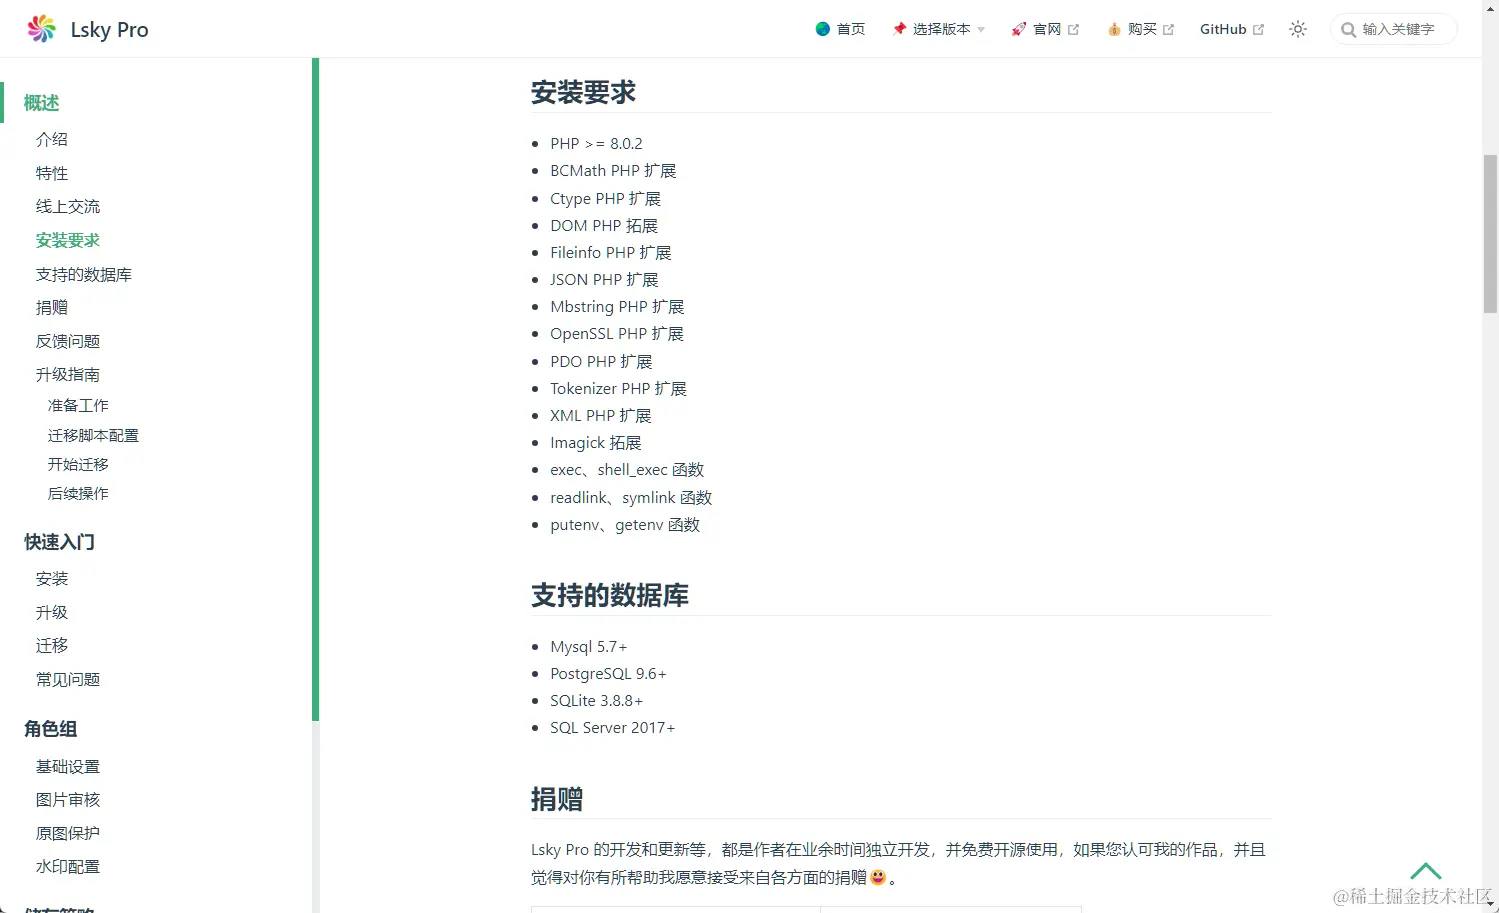Screen dimensions: 1499x913
Task: Click text 'PostgreSQL 9.6+'
Action: pyautogui.click(x=608, y=674)
